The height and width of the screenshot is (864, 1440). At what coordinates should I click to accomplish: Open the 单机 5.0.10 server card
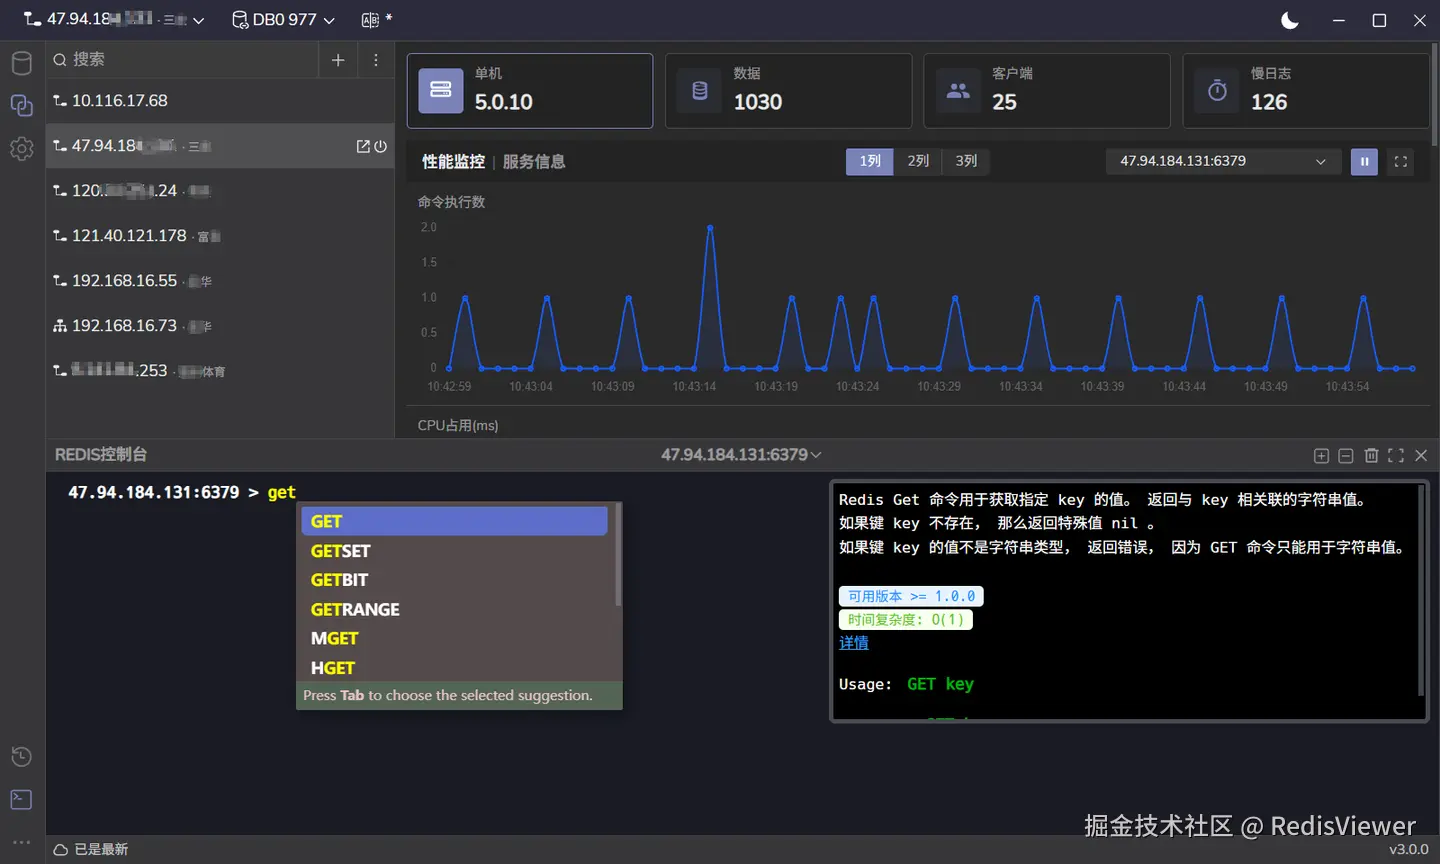[x=530, y=90]
